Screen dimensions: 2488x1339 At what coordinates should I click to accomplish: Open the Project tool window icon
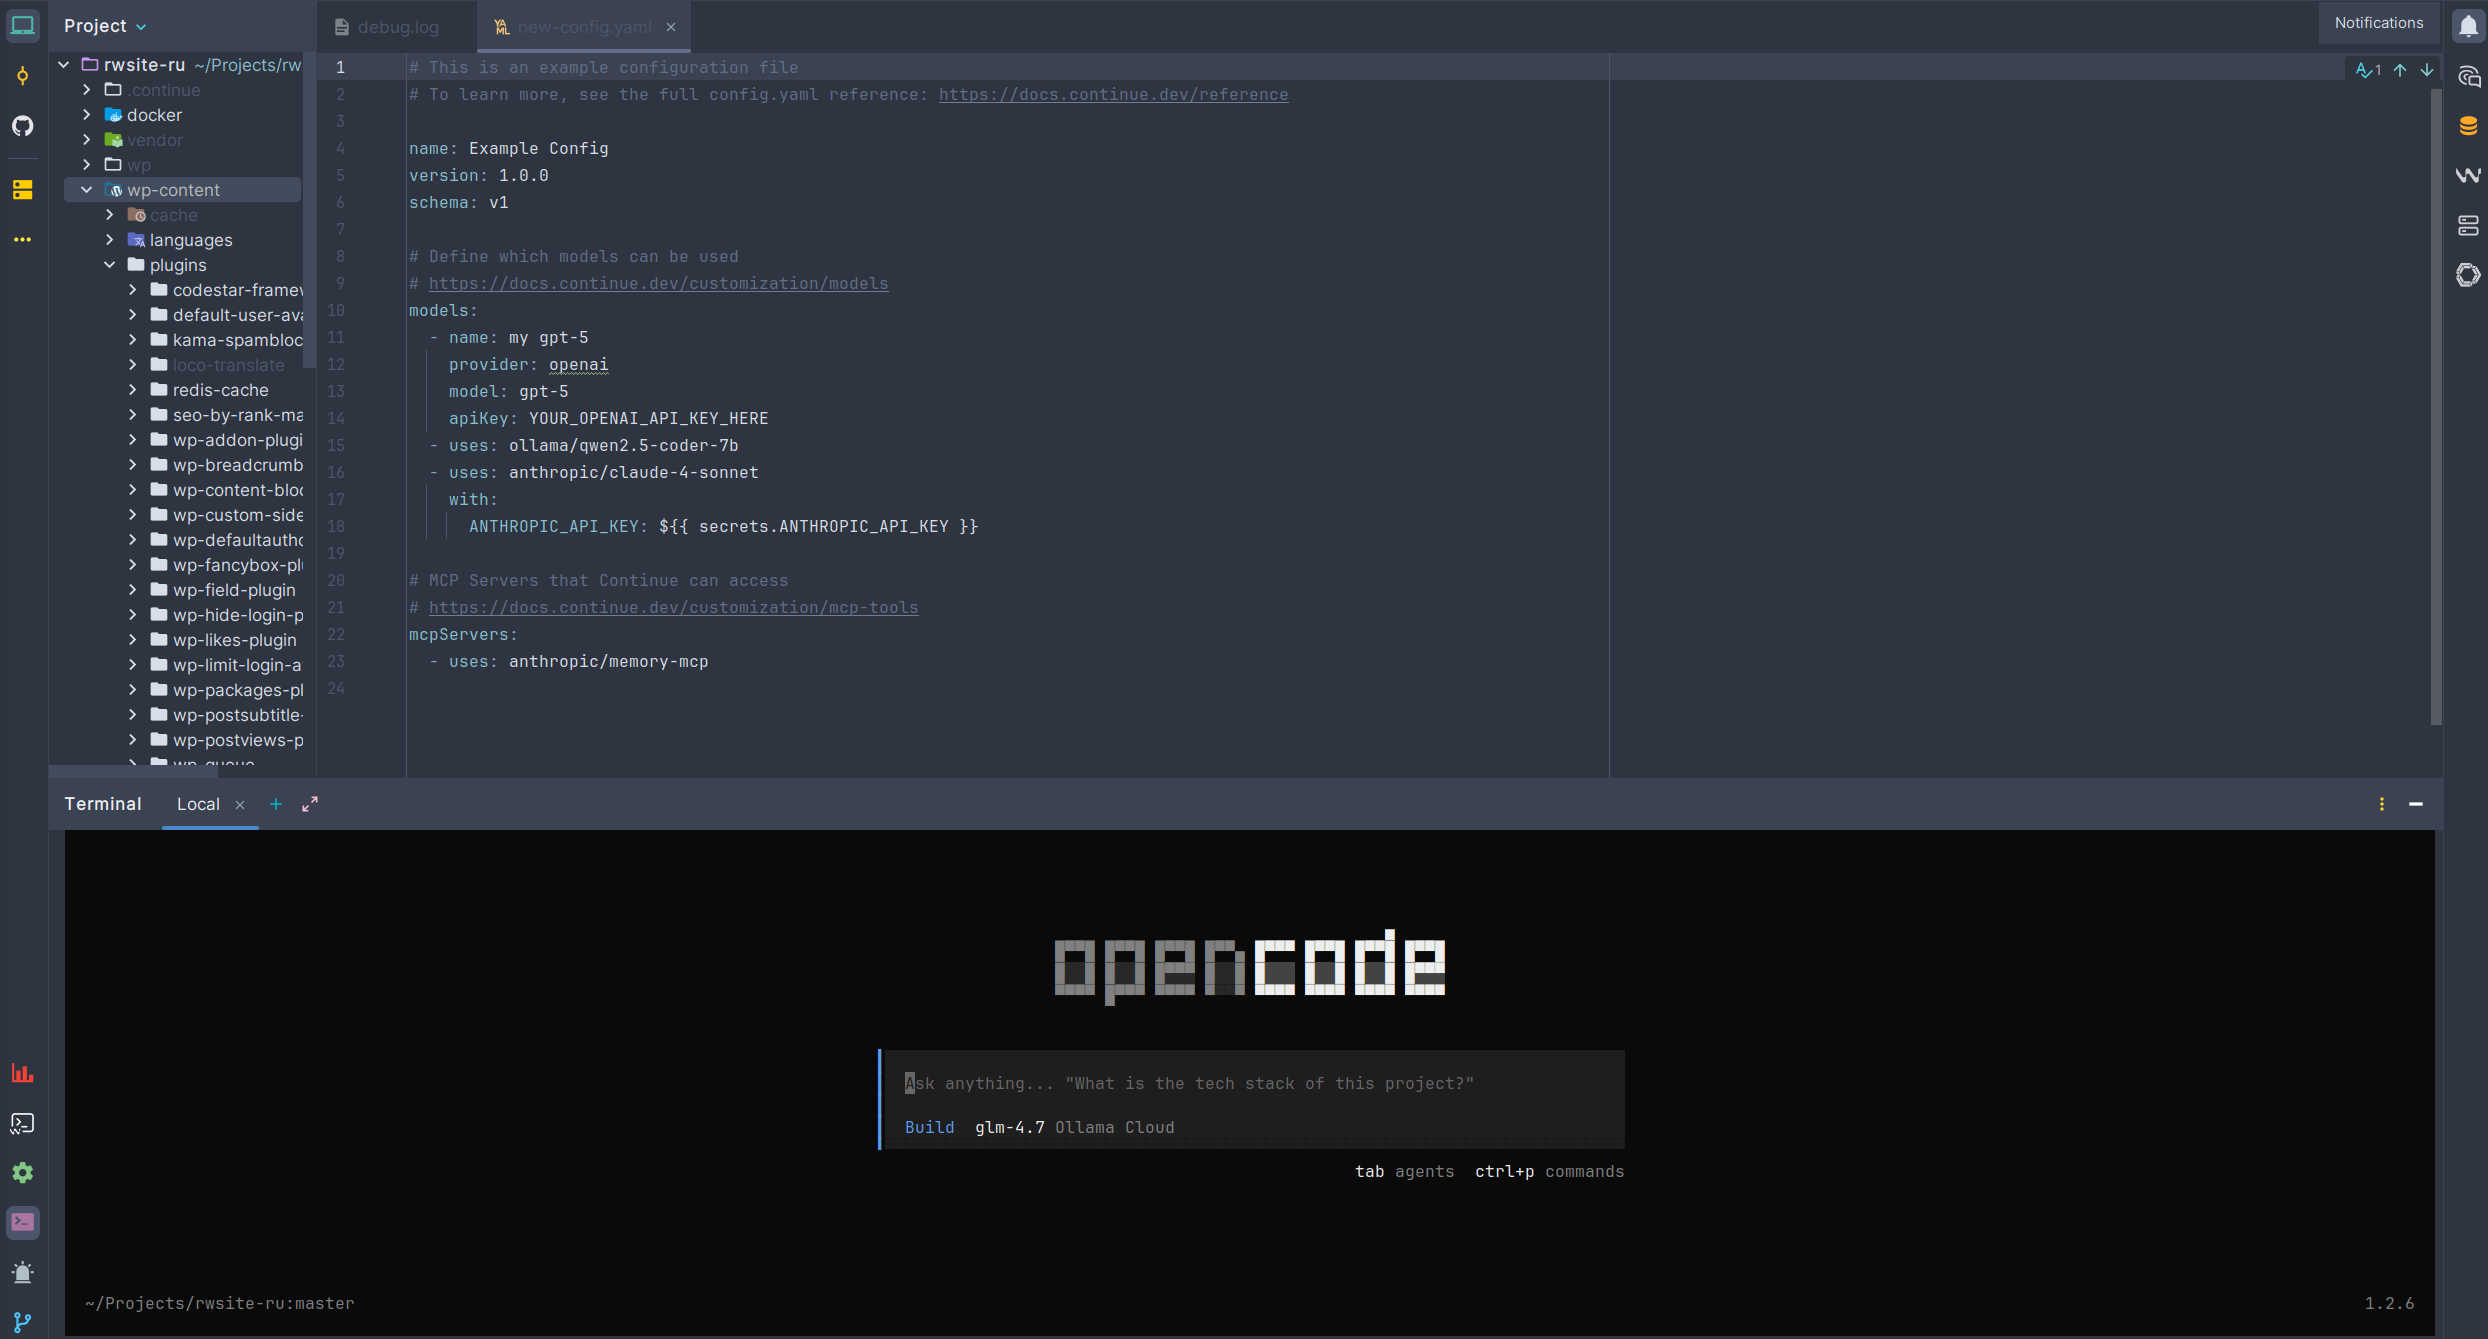click(22, 26)
